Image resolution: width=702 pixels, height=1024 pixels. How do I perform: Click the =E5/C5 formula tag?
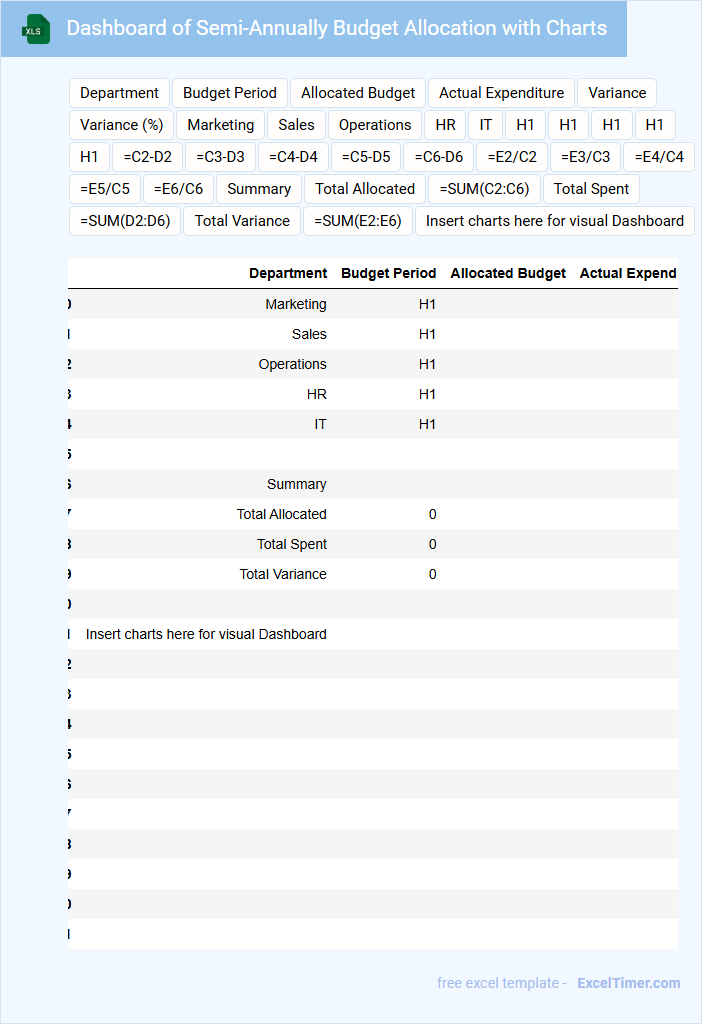point(105,189)
